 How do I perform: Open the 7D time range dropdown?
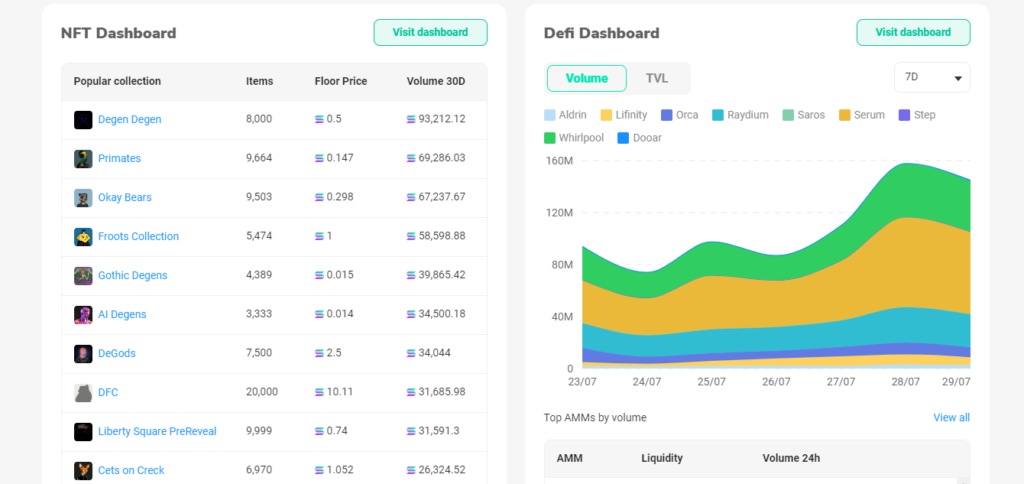click(931, 78)
